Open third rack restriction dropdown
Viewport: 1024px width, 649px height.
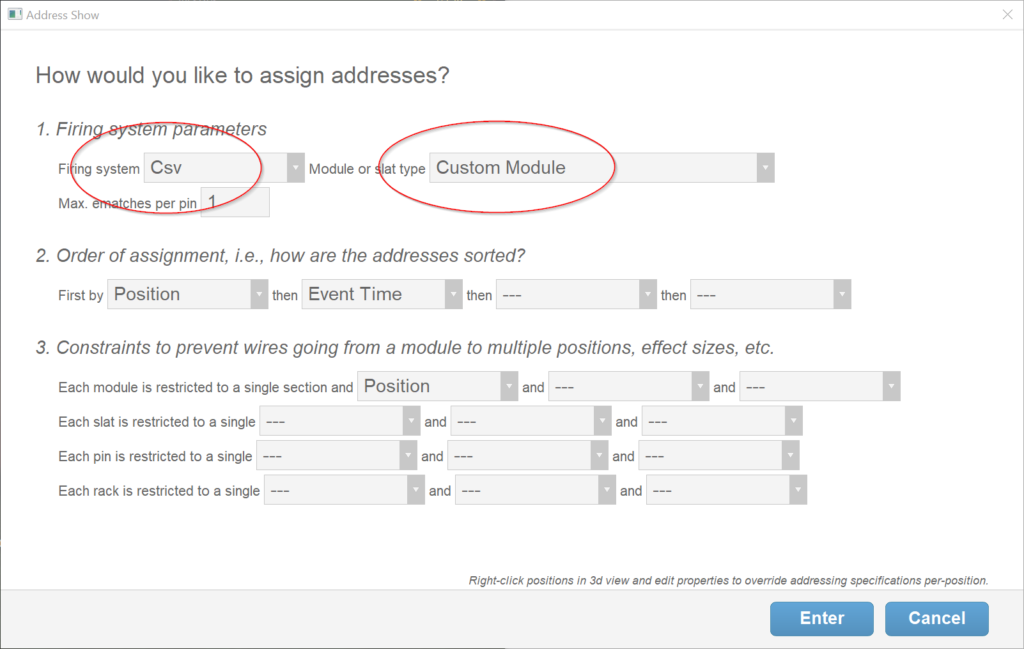(726, 491)
